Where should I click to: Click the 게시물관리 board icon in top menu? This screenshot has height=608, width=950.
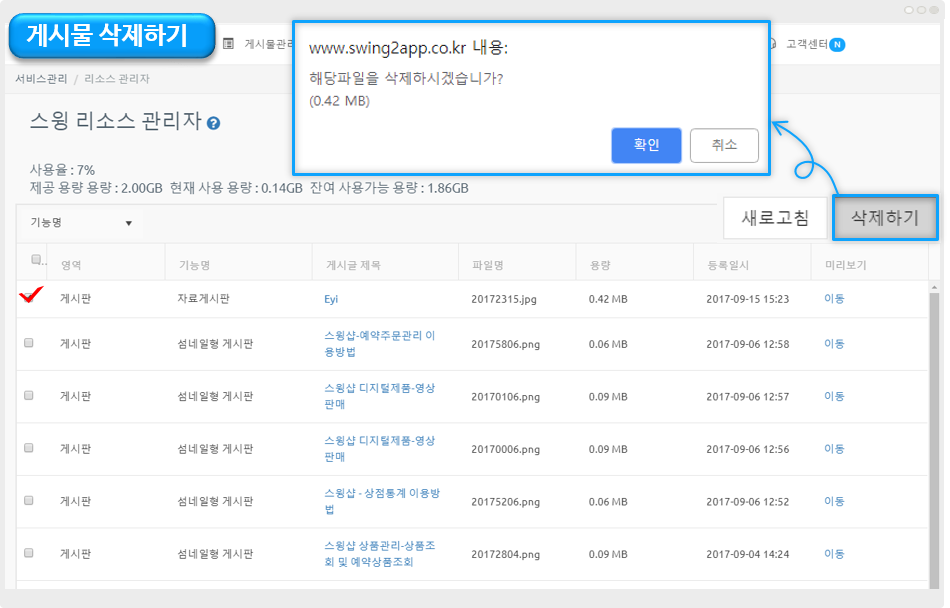(228, 44)
